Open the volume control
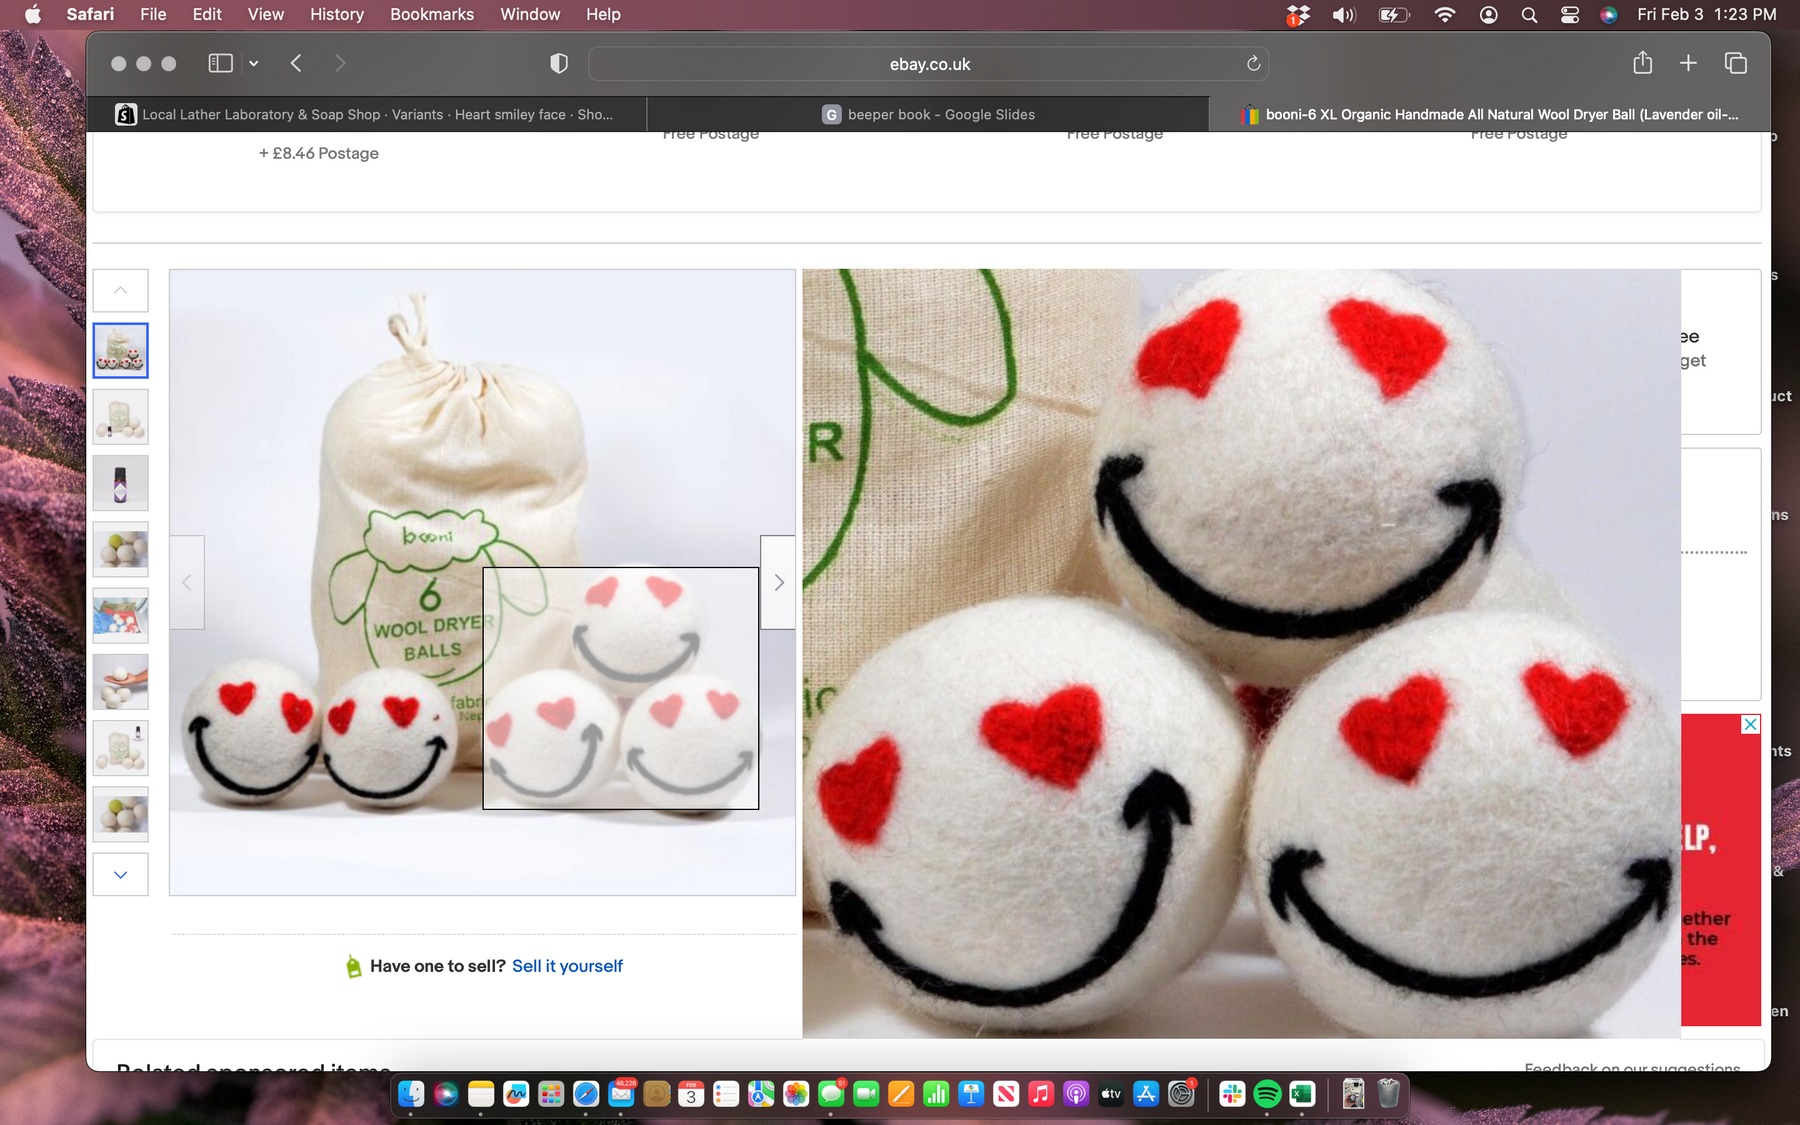 pos(1343,14)
